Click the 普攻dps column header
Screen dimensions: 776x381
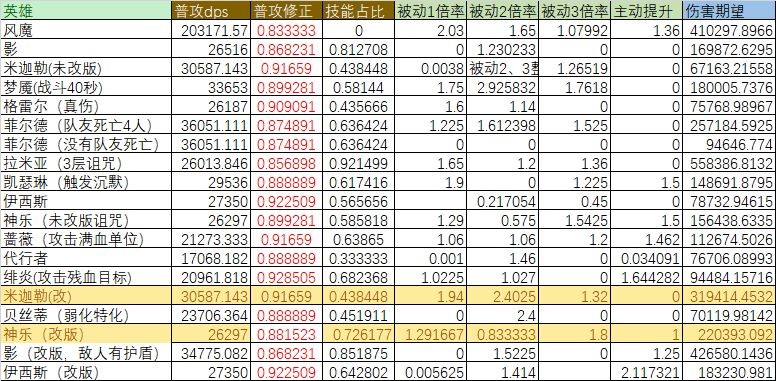pyautogui.click(x=210, y=11)
